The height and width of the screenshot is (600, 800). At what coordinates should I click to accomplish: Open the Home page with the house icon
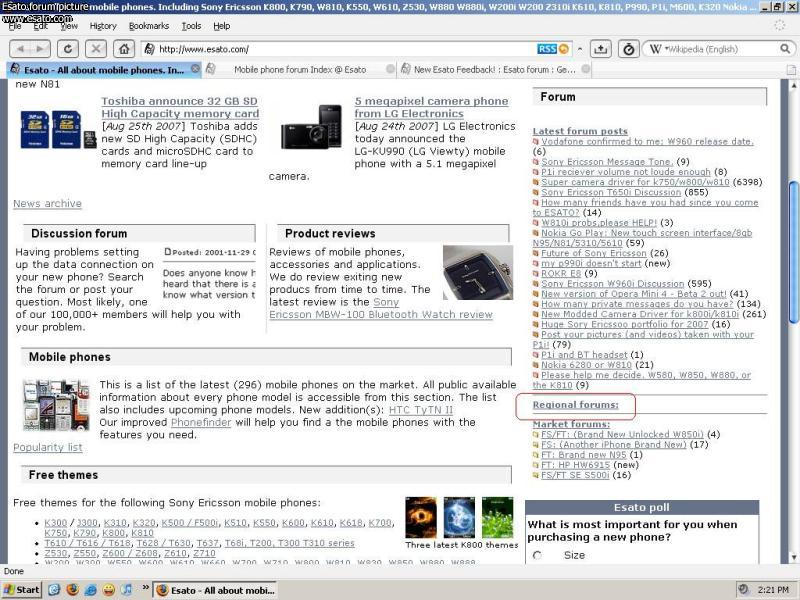pos(124,49)
